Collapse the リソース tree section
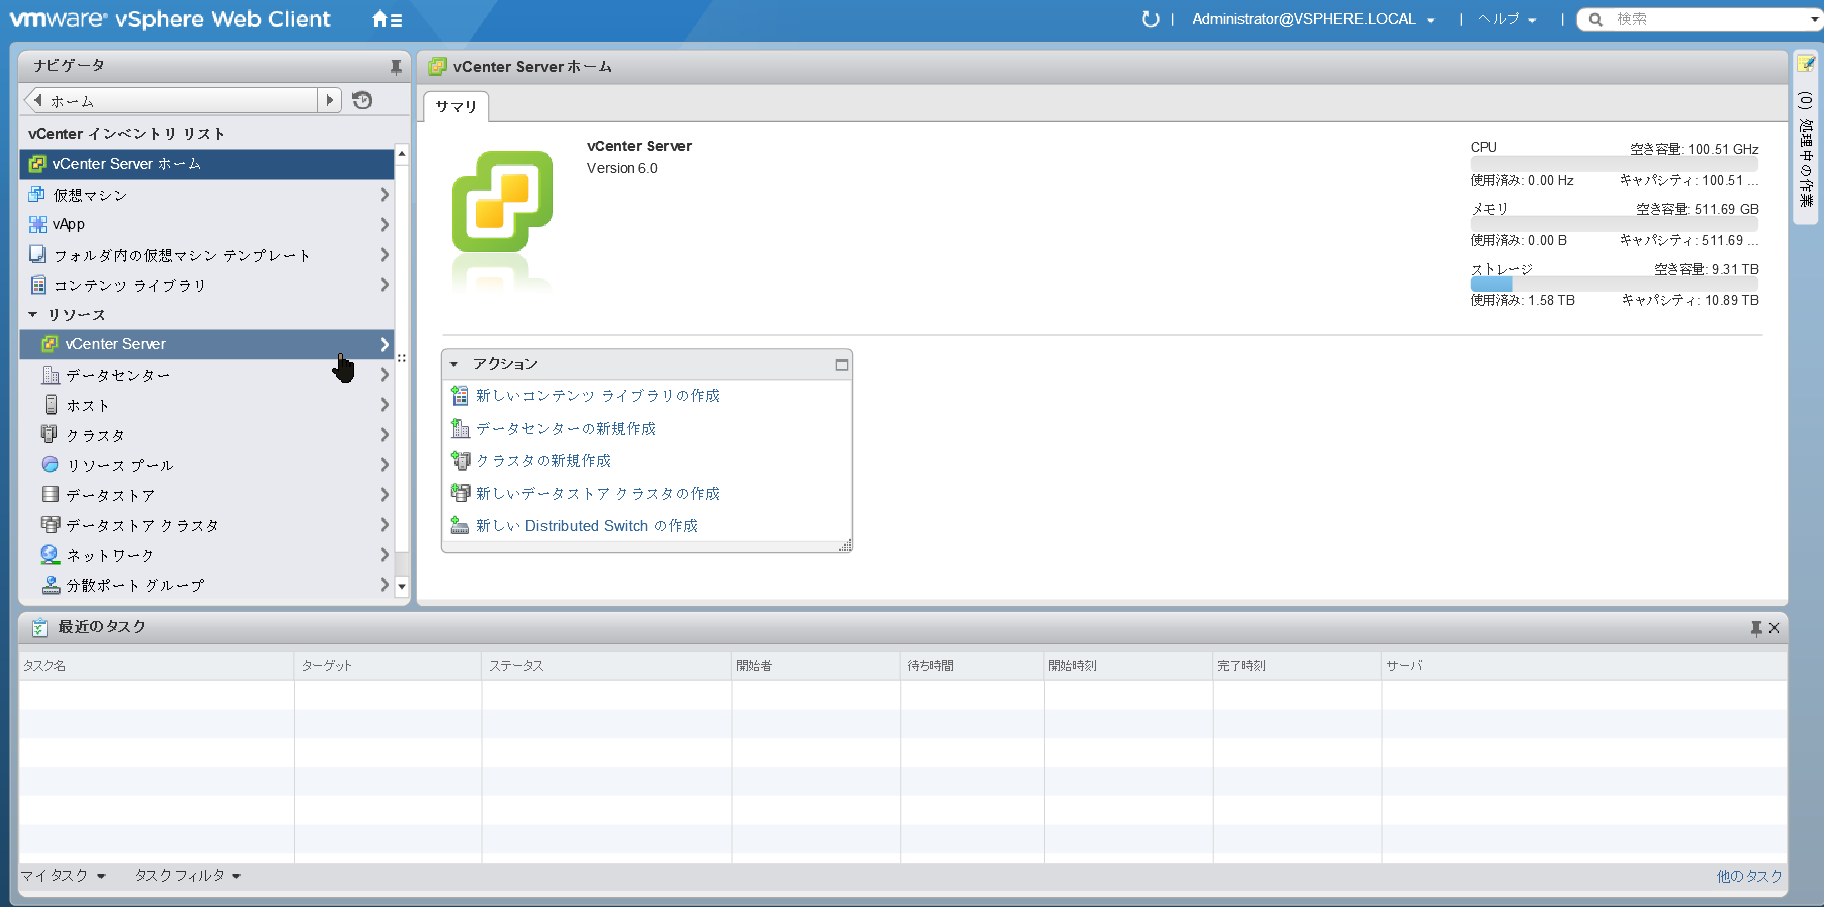 [33, 314]
